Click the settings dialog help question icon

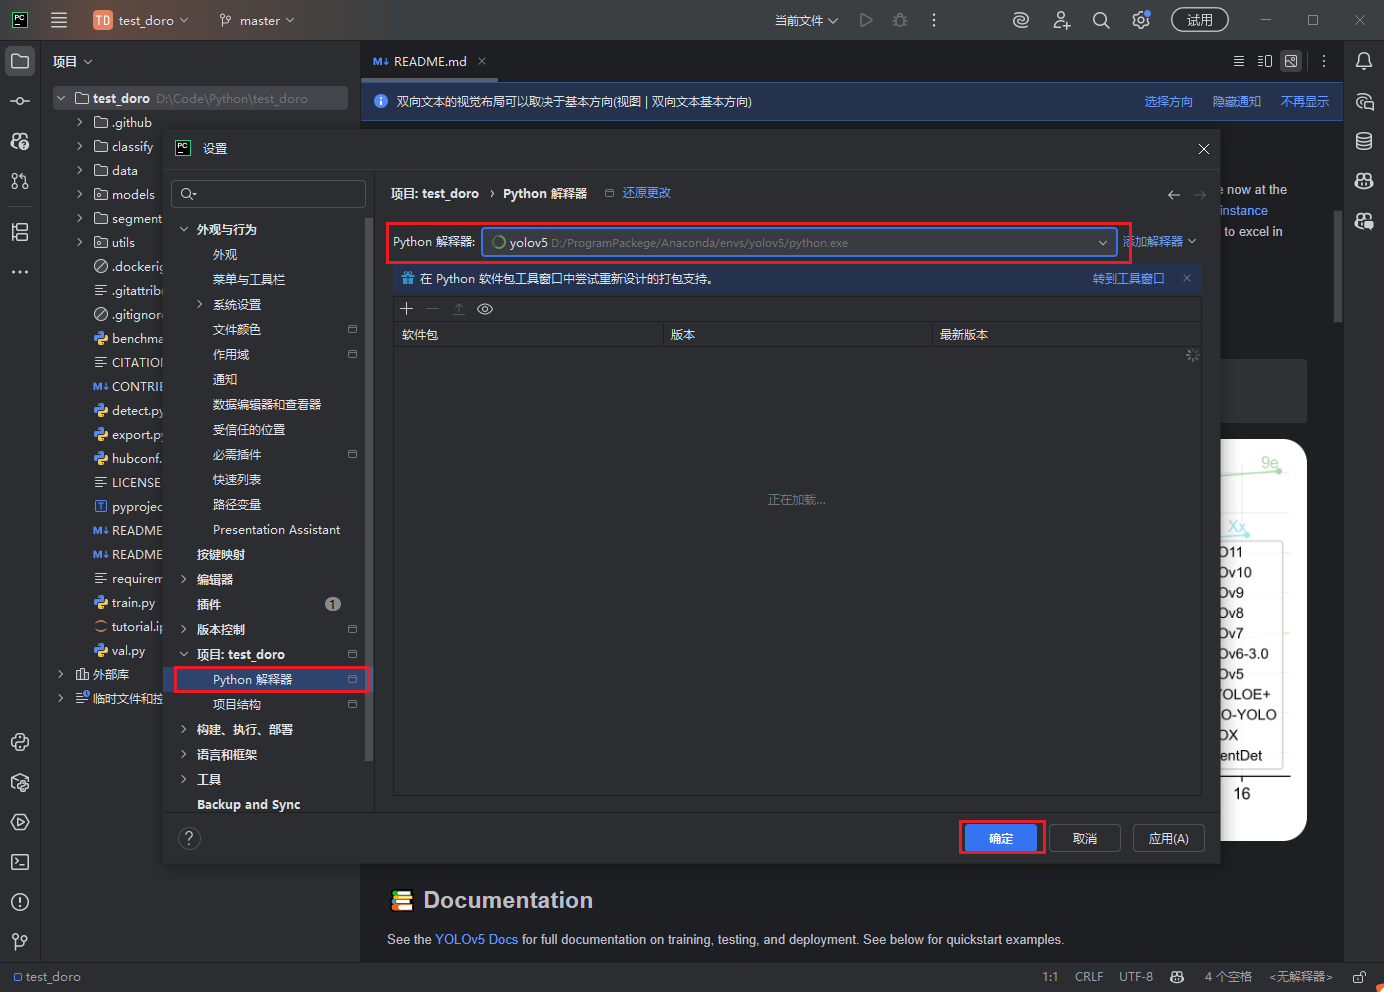(189, 839)
